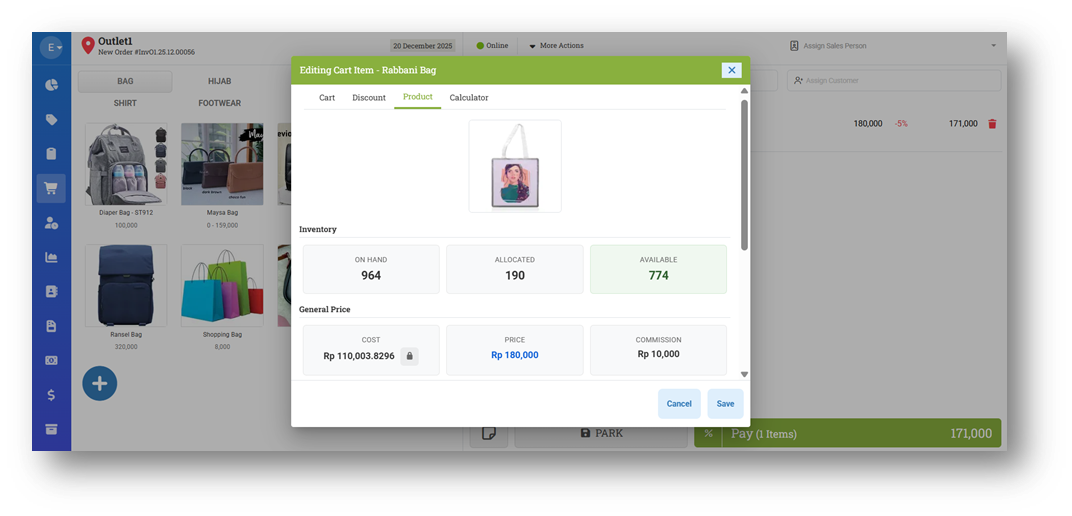The width and height of the screenshot is (1072, 516).
Task: Click the ALLOCATED 190 inventory card
Action: tap(515, 269)
